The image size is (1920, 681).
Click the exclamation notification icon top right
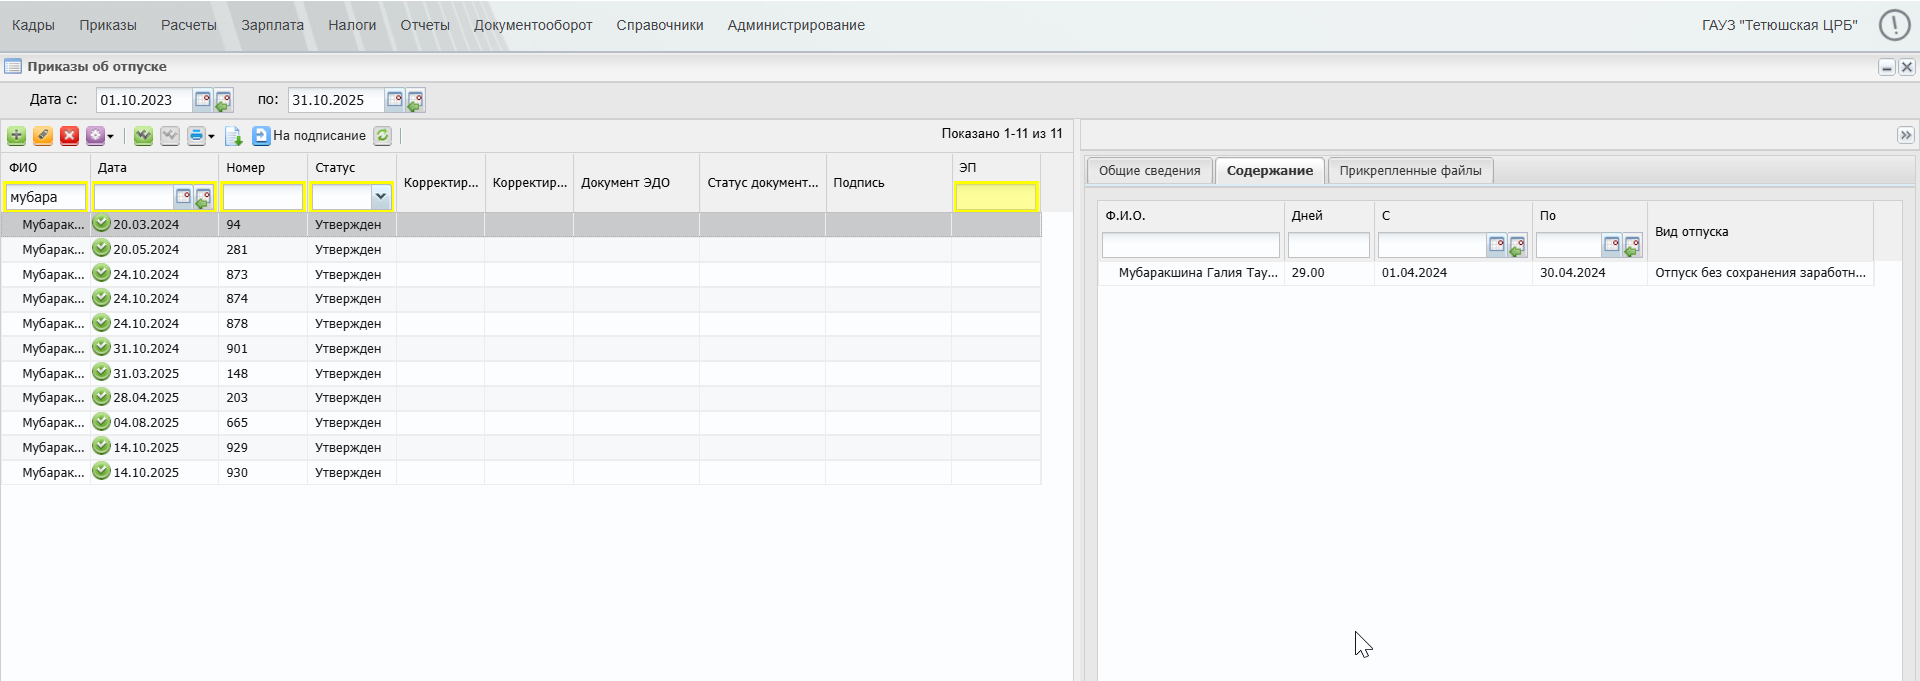pyautogui.click(x=1894, y=25)
